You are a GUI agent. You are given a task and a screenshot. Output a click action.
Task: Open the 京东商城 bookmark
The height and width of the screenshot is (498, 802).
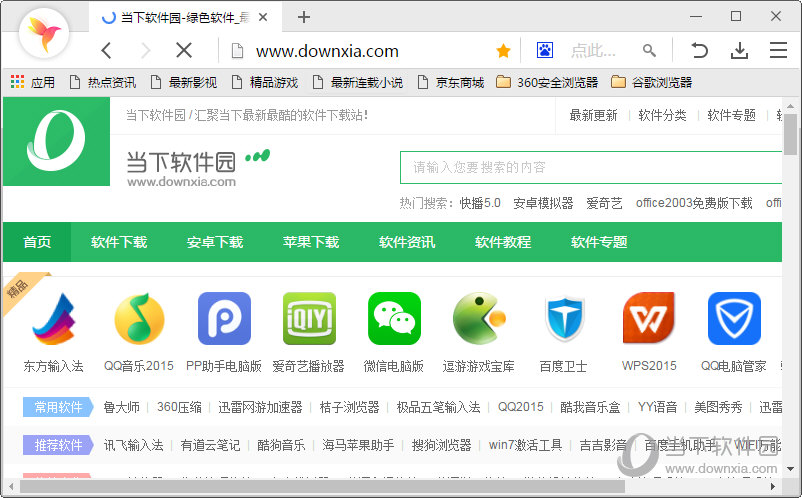pos(451,82)
